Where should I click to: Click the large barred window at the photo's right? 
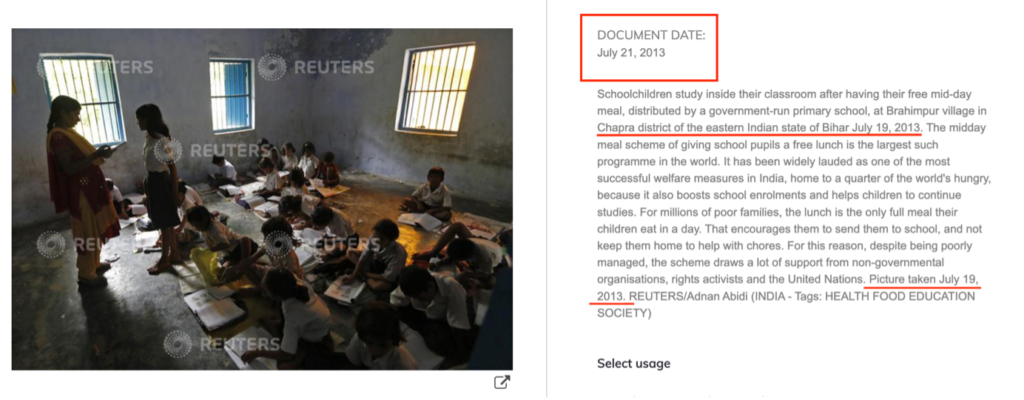click(x=435, y=89)
